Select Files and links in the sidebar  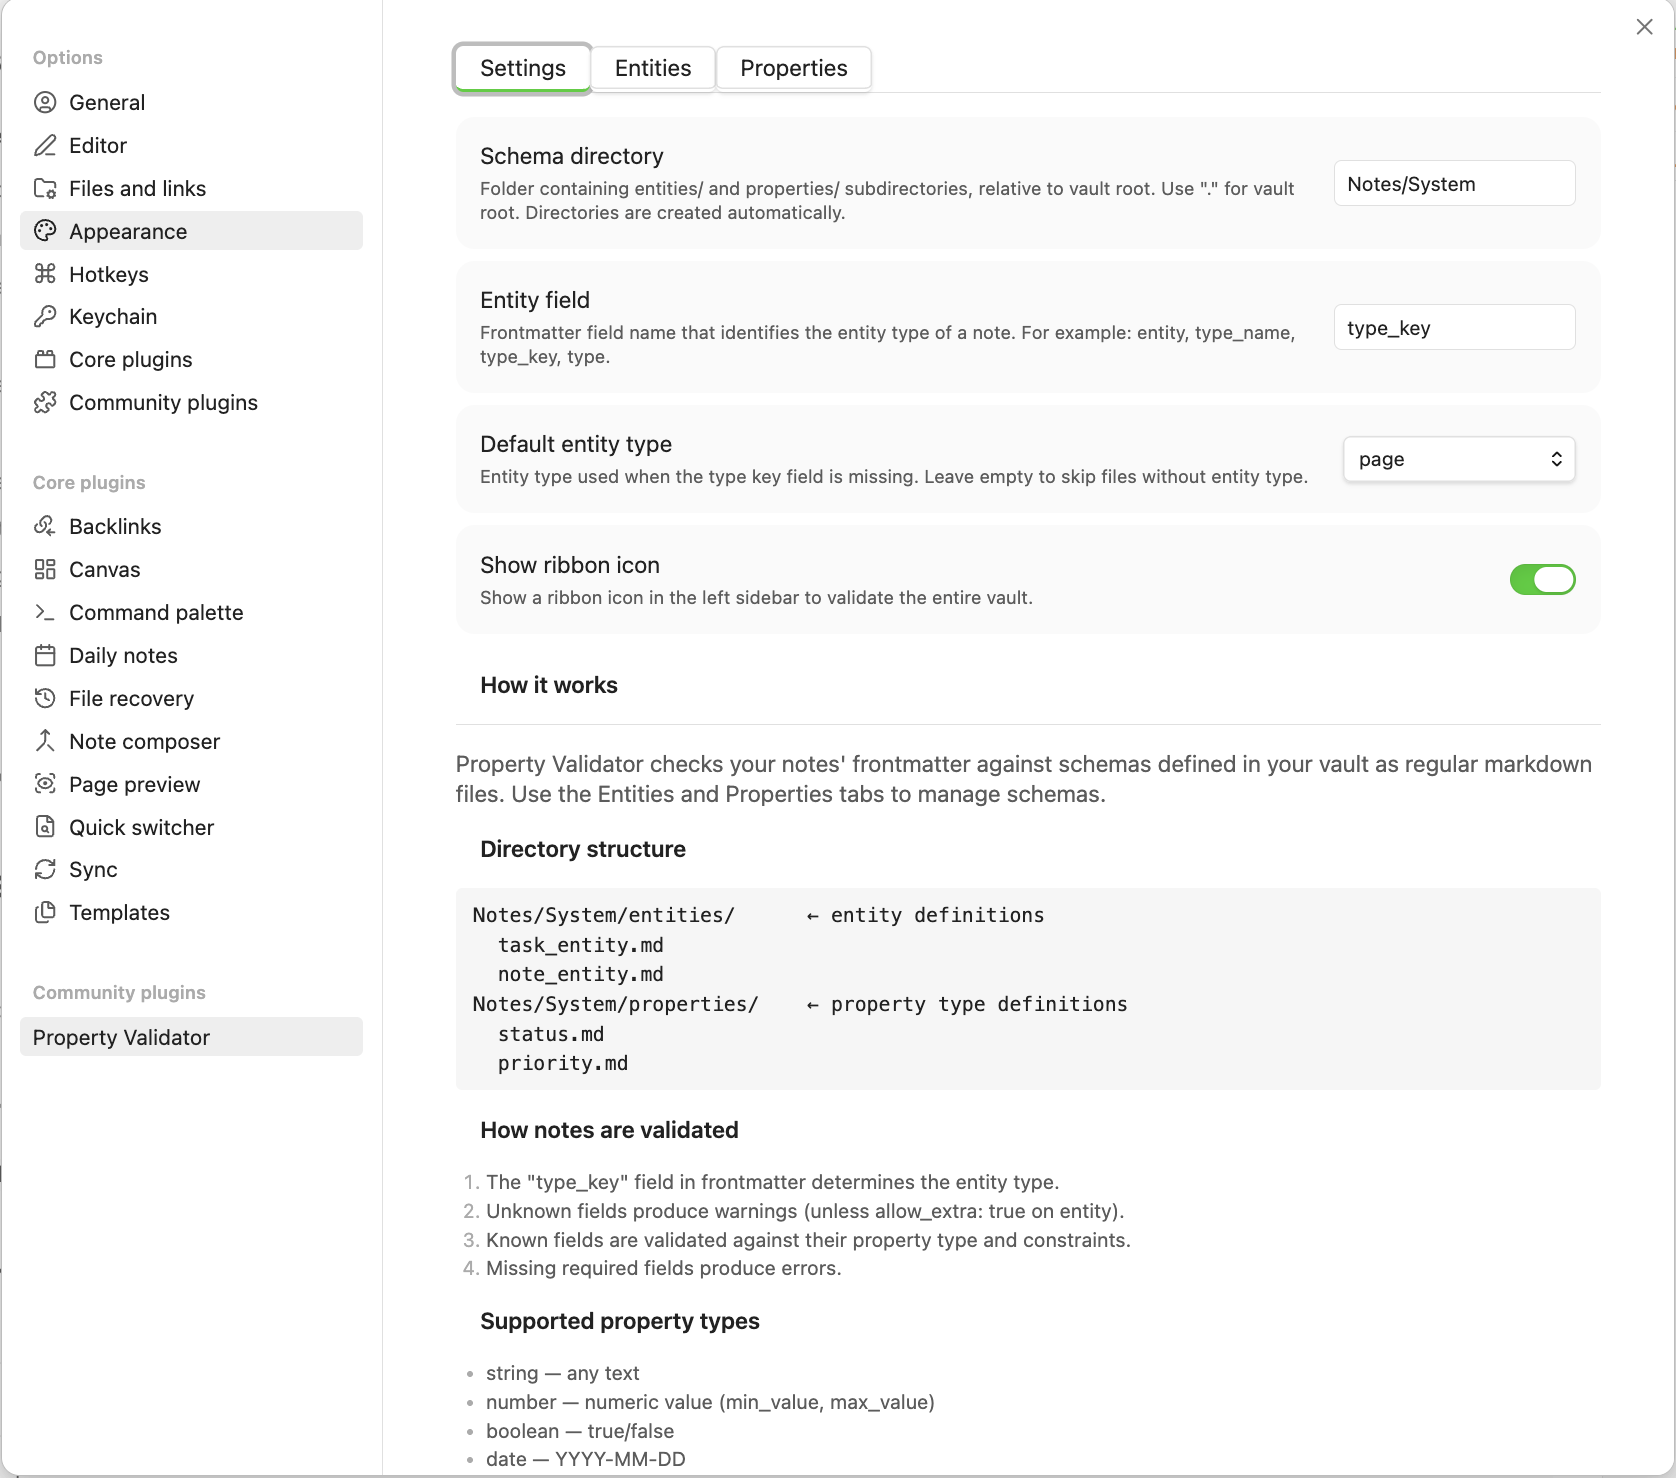(x=137, y=187)
